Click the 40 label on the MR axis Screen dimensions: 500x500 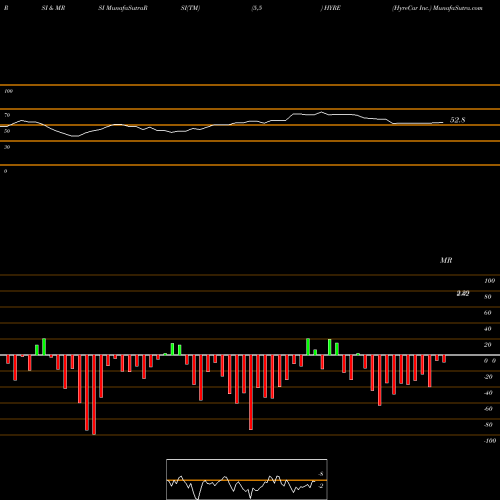click(x=488, y=329)
